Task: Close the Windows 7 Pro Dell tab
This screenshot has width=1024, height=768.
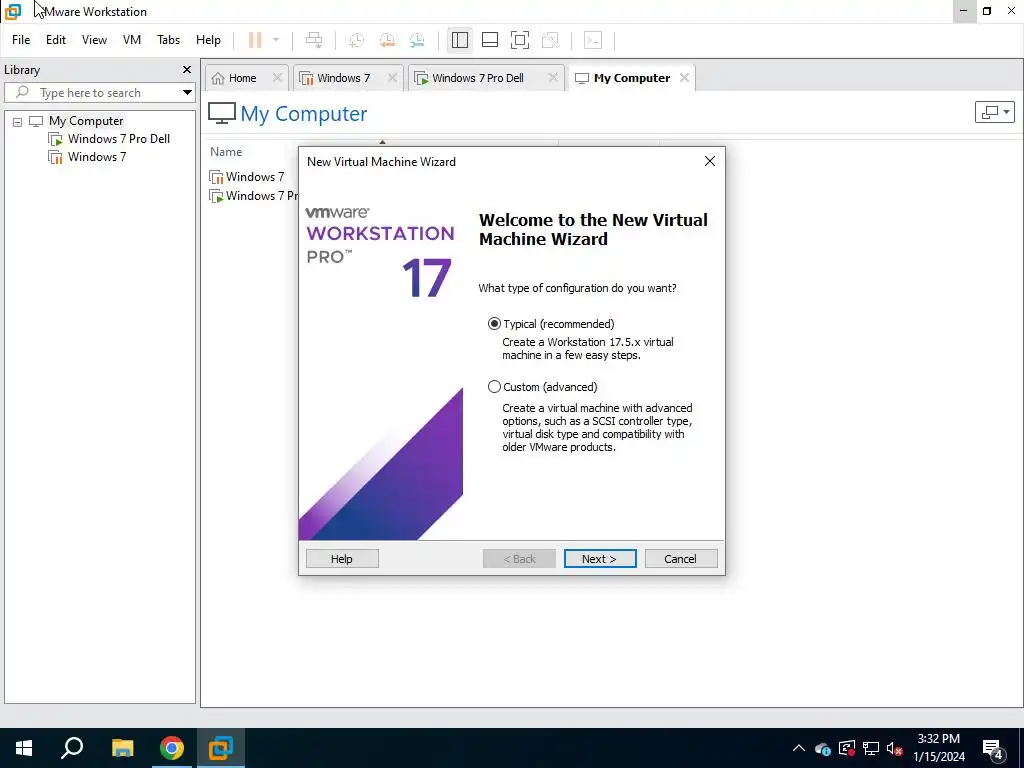Action: (552, 78)
